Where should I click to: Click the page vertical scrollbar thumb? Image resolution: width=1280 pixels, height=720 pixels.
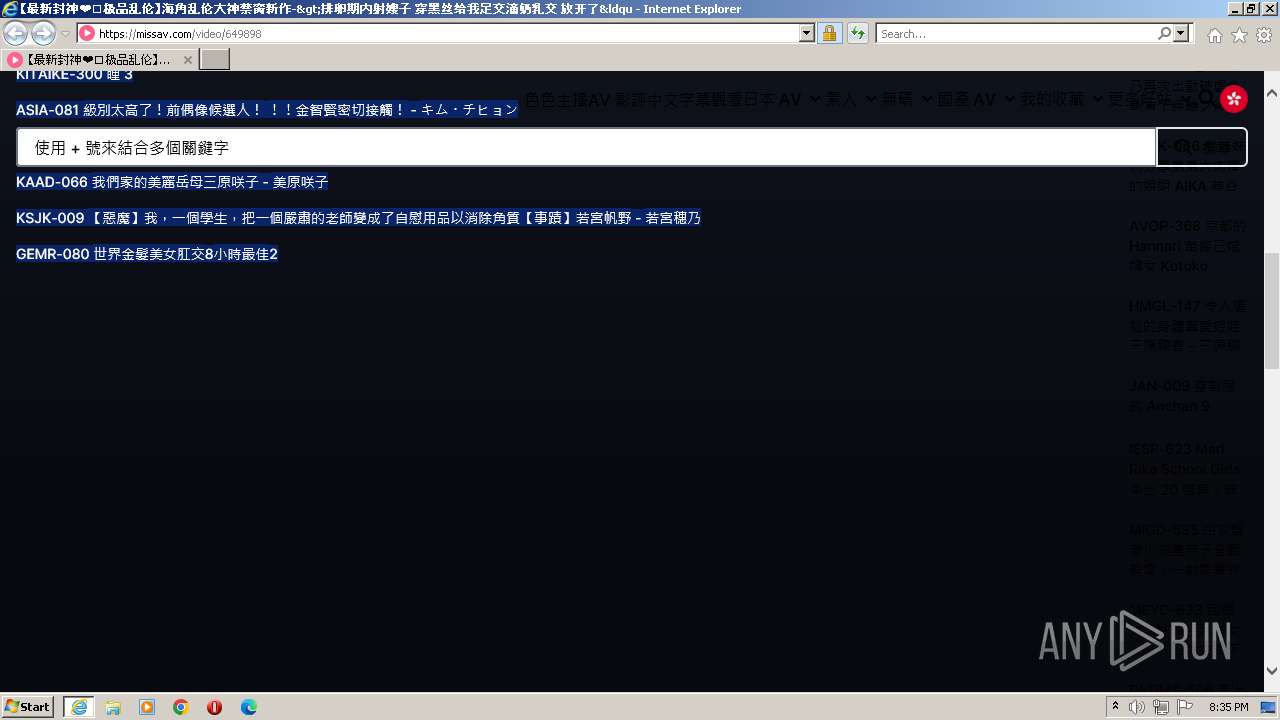pyautogui.click(x=1272, y=311)
